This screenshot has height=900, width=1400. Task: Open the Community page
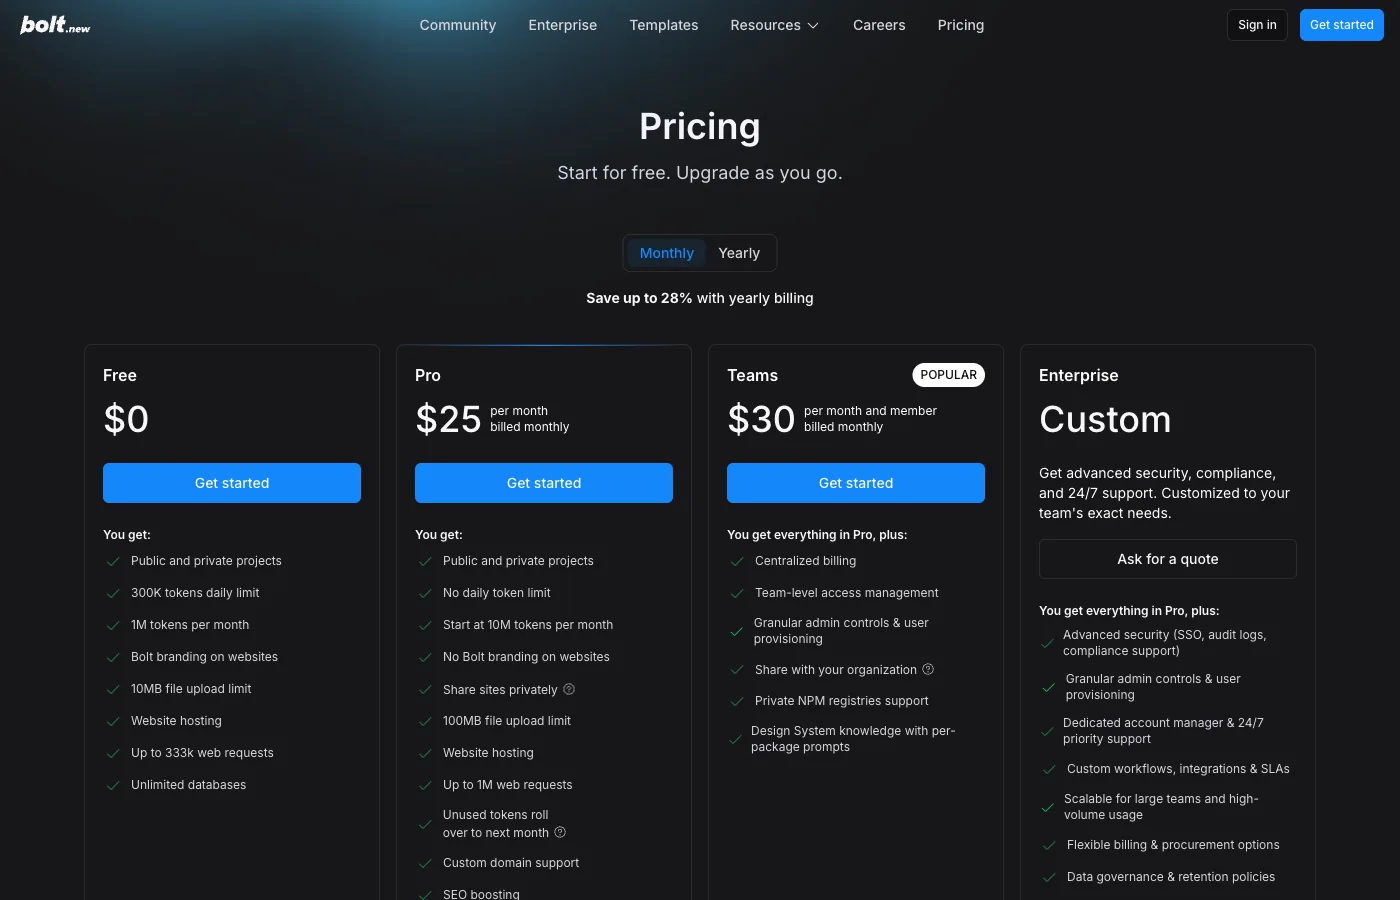pos(458,25)
